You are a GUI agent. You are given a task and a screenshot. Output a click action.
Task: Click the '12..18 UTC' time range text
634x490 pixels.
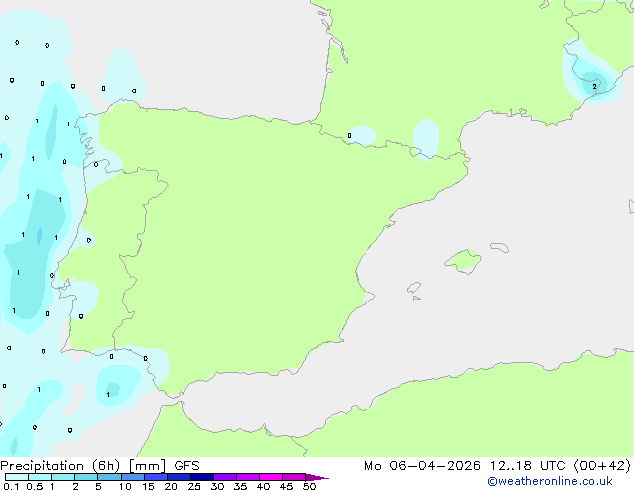click(527, 466)
